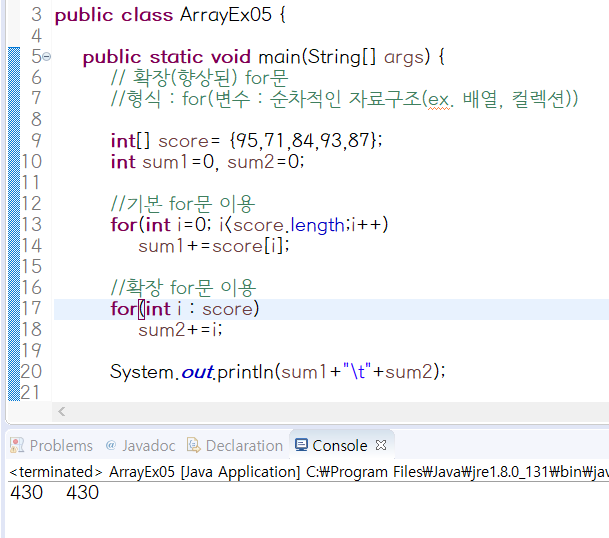Click the Javadoc @ icon
This screenshot has width=609, height=538.
111,445
